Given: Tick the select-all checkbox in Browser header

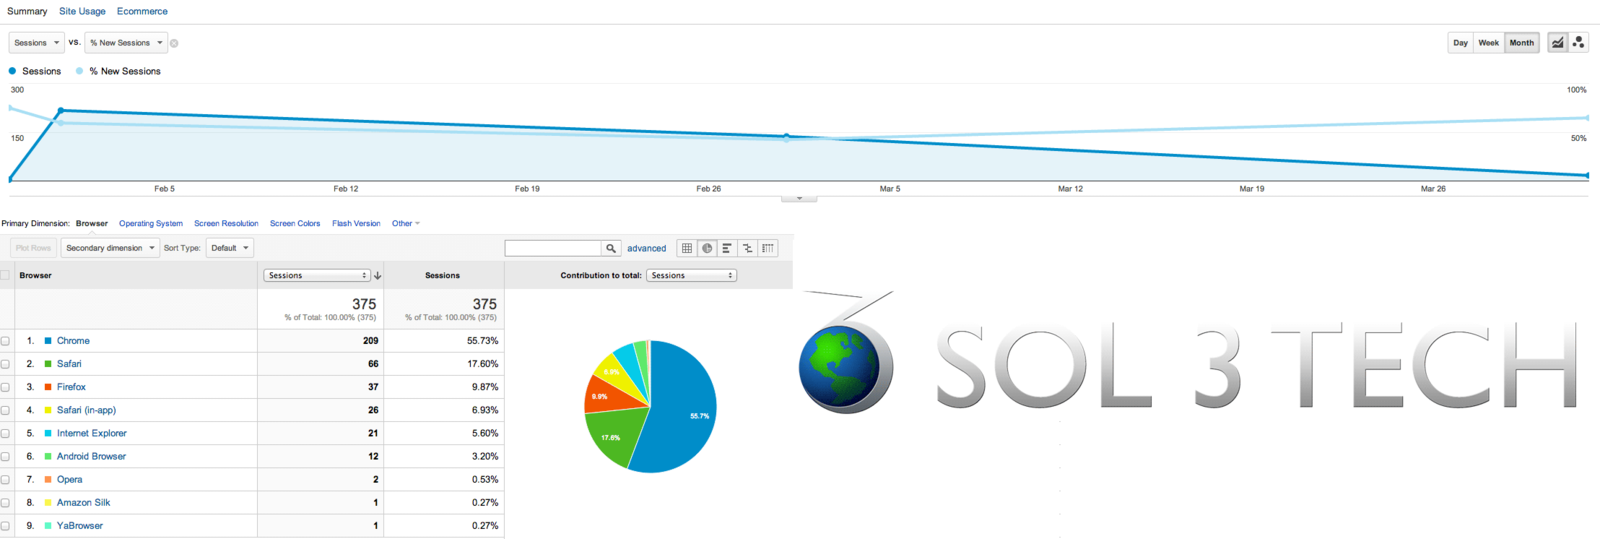Looking at the screenshot, I should pos(5,275).
